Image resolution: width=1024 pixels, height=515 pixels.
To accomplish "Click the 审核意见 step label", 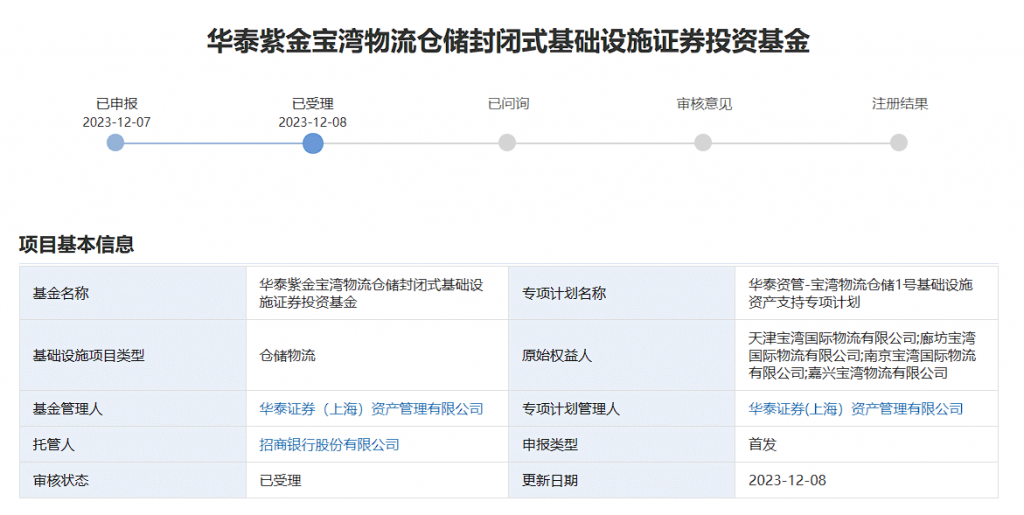I will 704,103.
